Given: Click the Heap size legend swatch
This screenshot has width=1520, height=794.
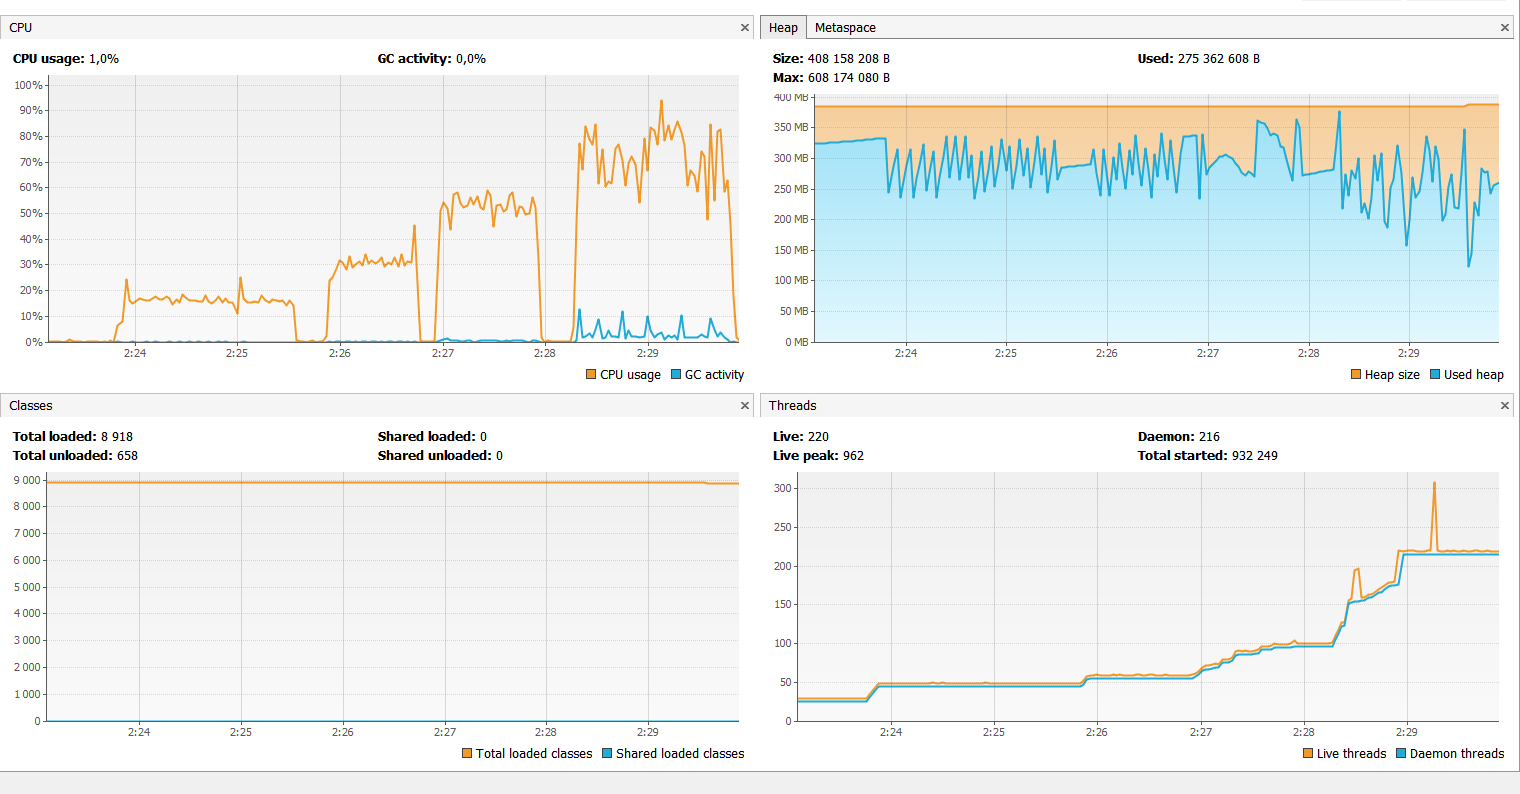Looking at the screenshot, I should tap(1356, 375).
